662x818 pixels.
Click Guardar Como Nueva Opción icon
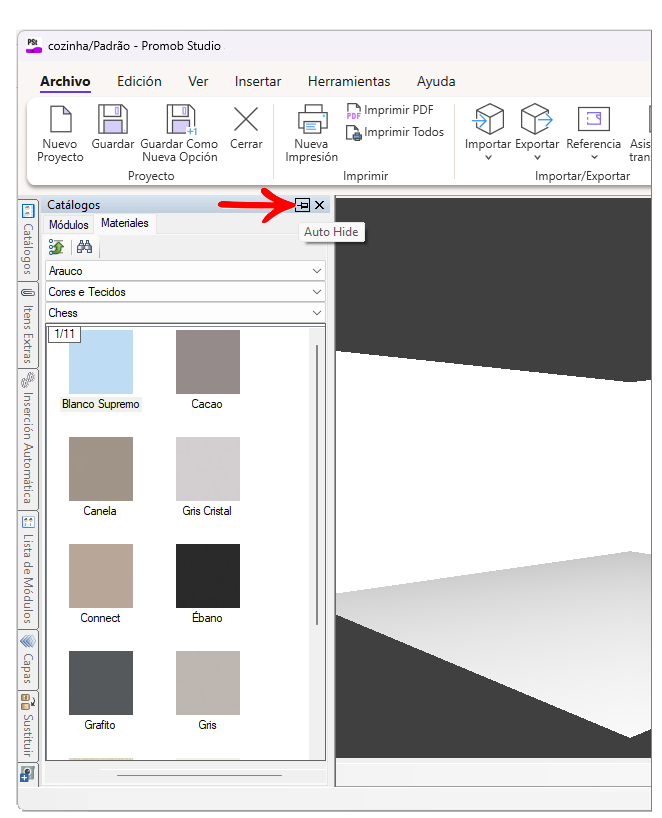click(x=180, y=119)
